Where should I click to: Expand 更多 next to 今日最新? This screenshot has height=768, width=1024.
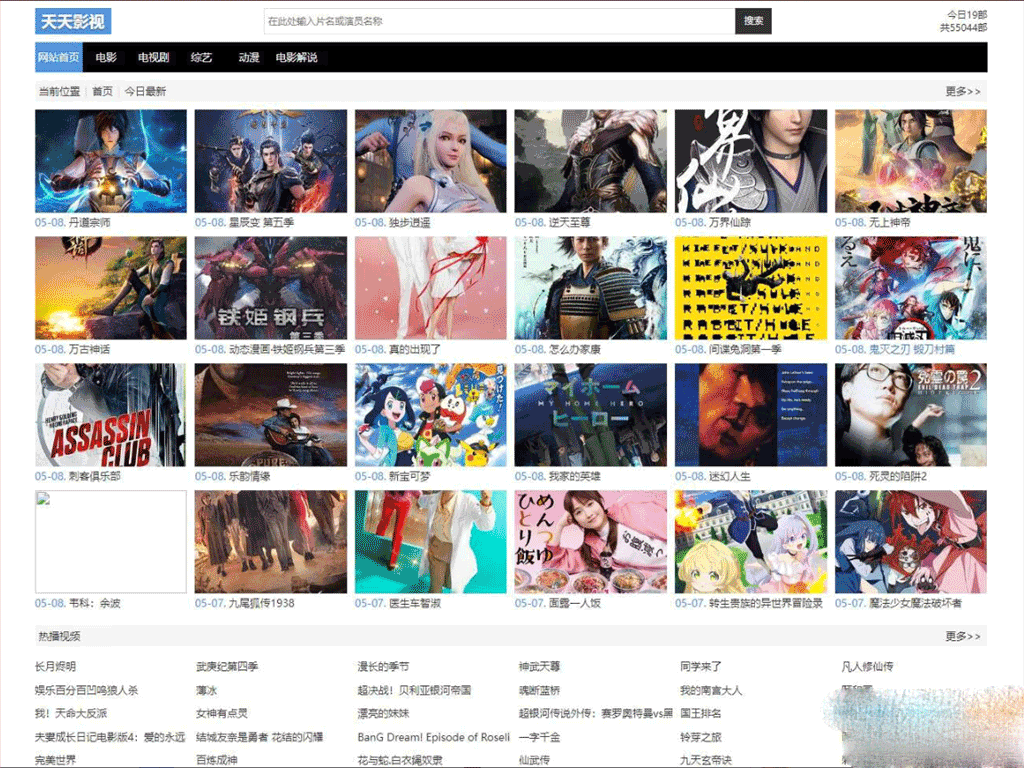pos(962,91)
